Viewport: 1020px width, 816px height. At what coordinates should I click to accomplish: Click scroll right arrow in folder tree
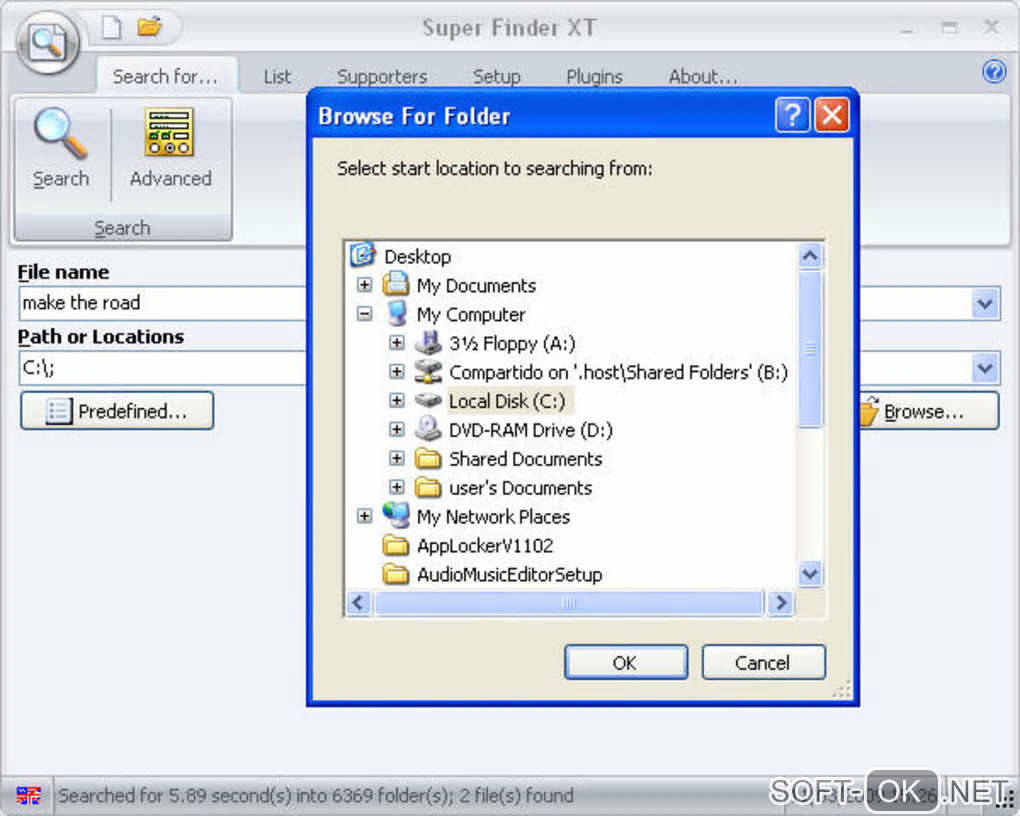tap(780, 603)
